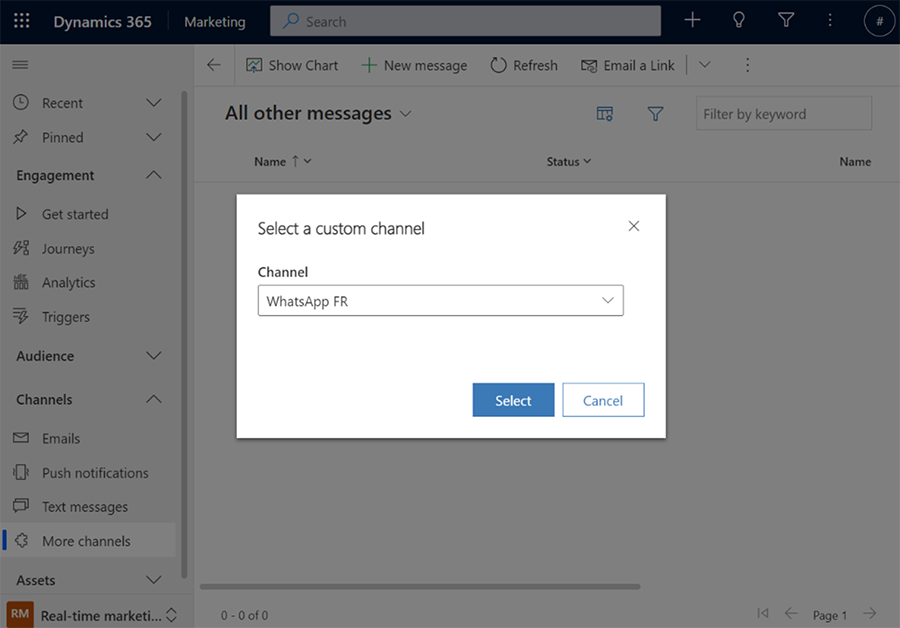Open the All other messages view switcher
Viewport: 900px width, 628px height.
click(405, 113)
